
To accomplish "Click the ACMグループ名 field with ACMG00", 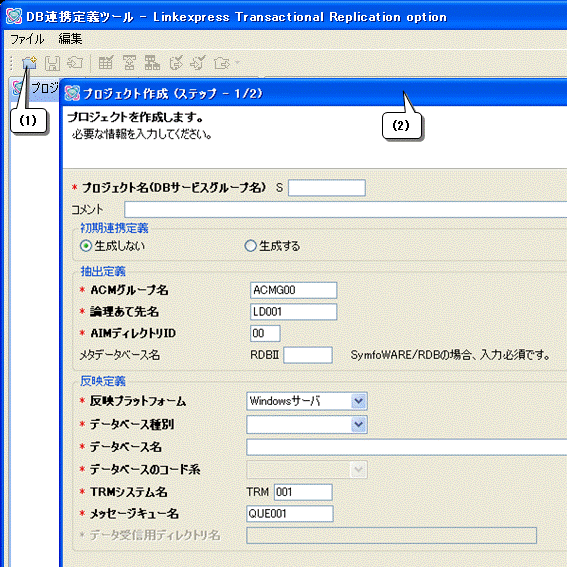I will coord(293,290).
